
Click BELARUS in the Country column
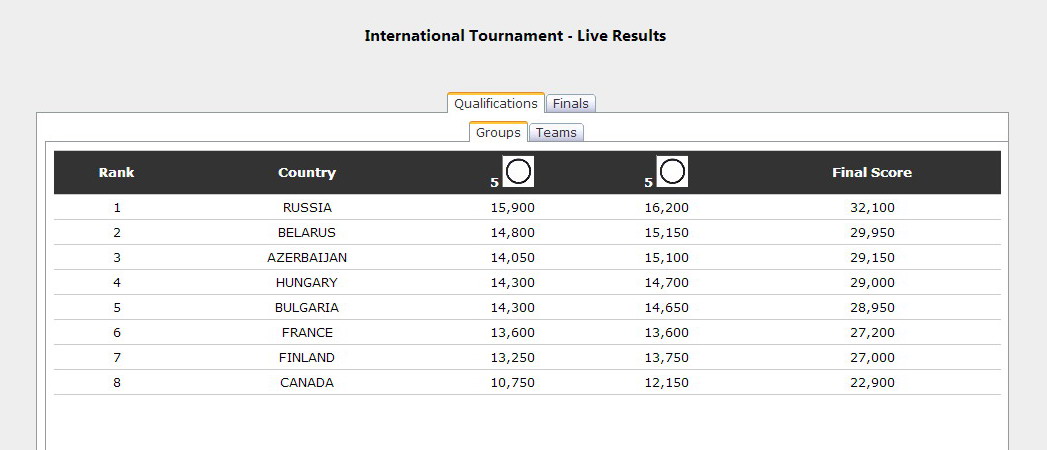pos(307,233)
